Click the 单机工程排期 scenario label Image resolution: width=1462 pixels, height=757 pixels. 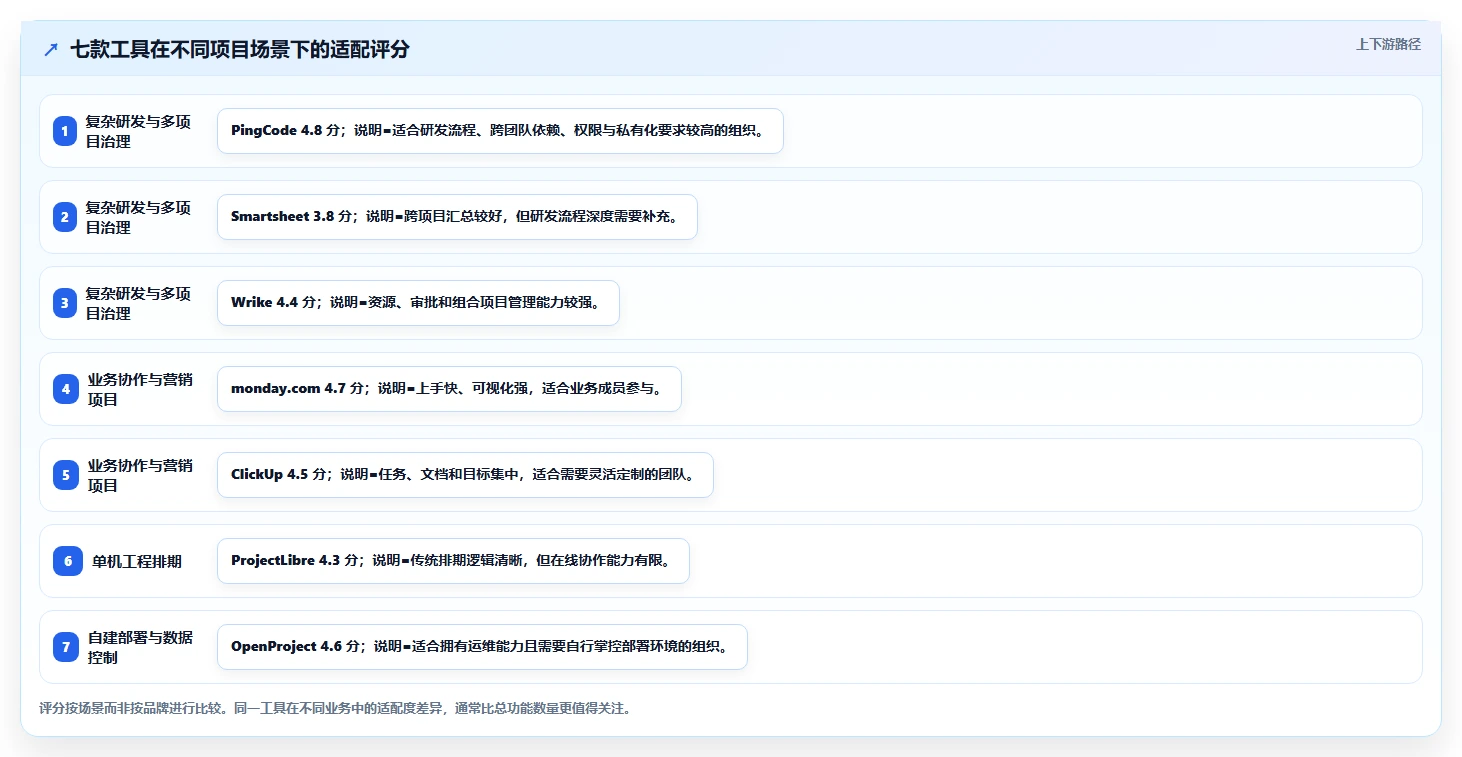137,561
